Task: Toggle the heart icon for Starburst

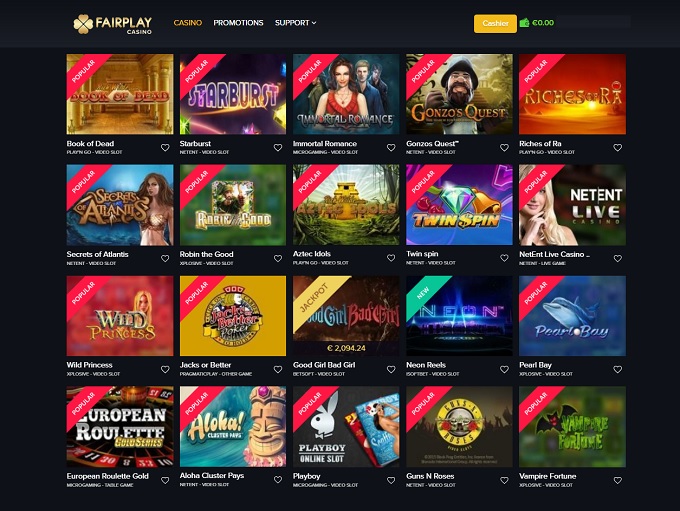Action: pos(278,147)
